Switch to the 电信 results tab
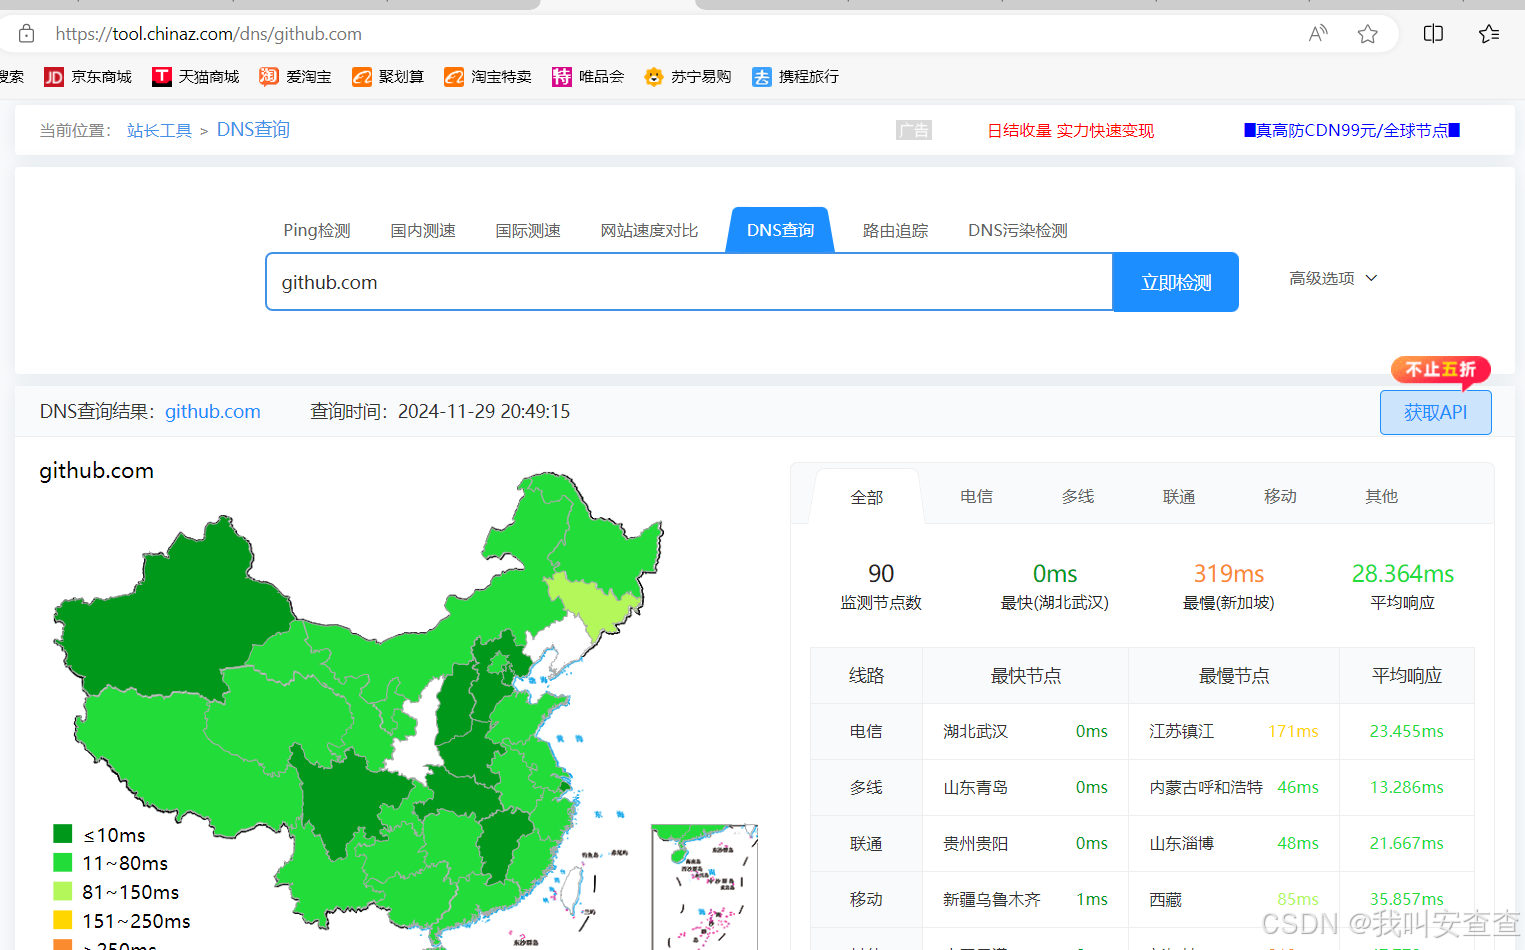The image size is (1525, 950). [976, 495]
